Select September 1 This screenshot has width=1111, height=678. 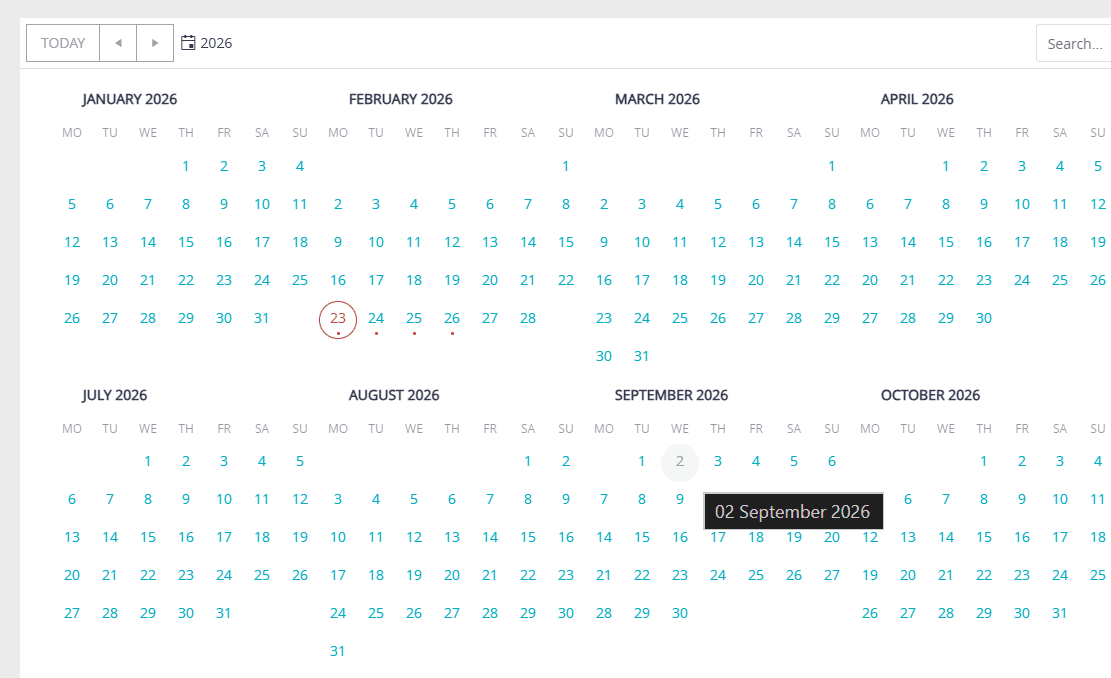(642, 461)
